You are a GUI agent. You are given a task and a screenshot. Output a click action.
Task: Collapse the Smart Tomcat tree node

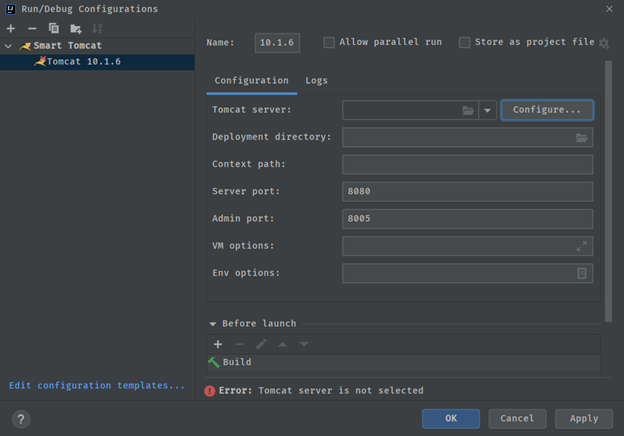click(x=8, y=46)
